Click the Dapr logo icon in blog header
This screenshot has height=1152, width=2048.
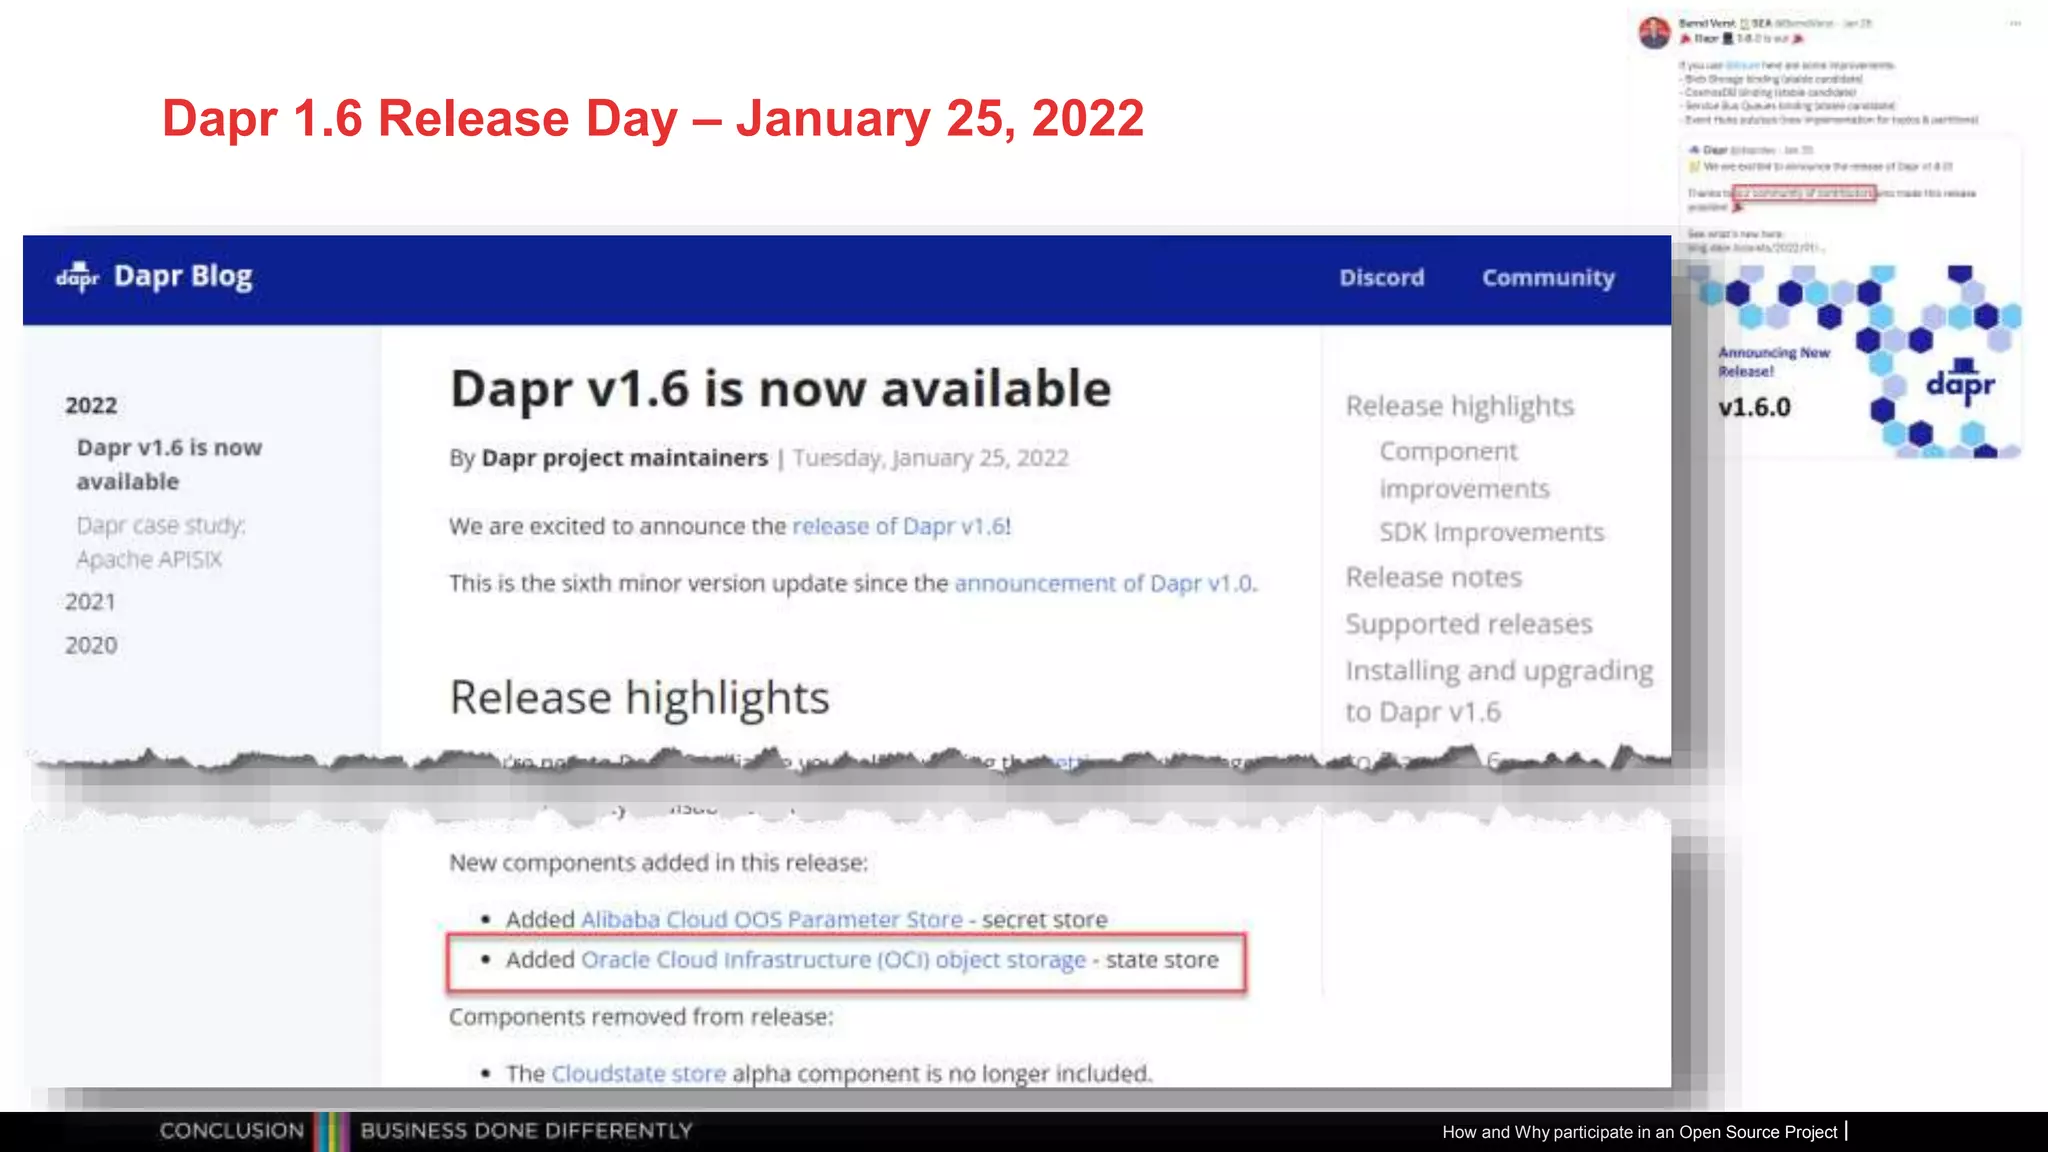tap(77, 276)
